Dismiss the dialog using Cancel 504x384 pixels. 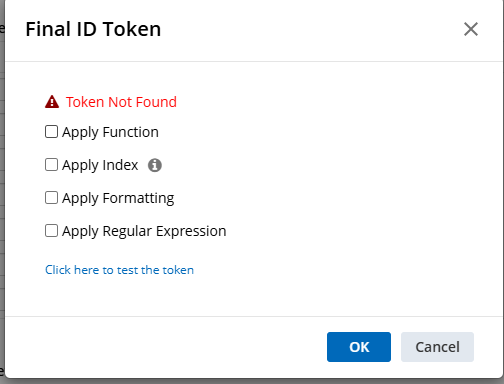coord(437,347)
